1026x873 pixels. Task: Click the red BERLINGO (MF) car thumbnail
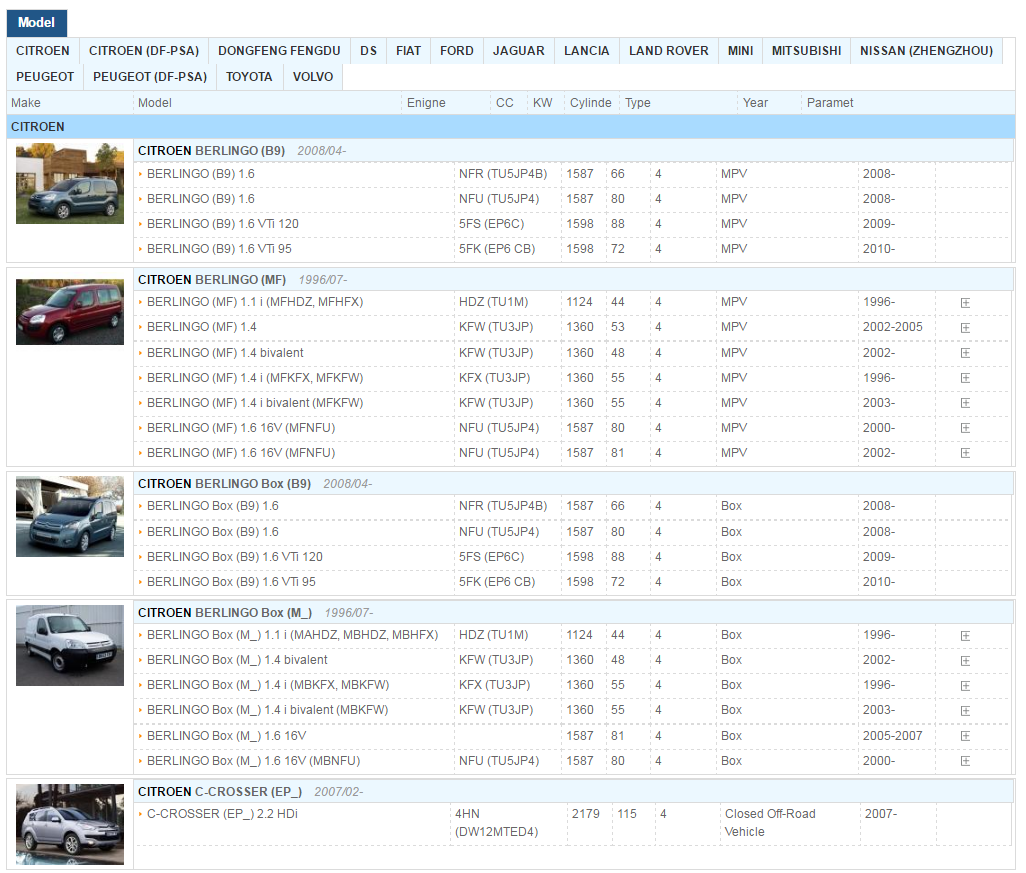coord(70,312)
